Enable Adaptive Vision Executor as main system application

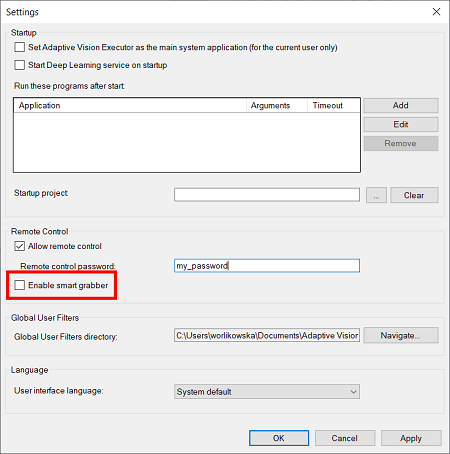(19, 47)
